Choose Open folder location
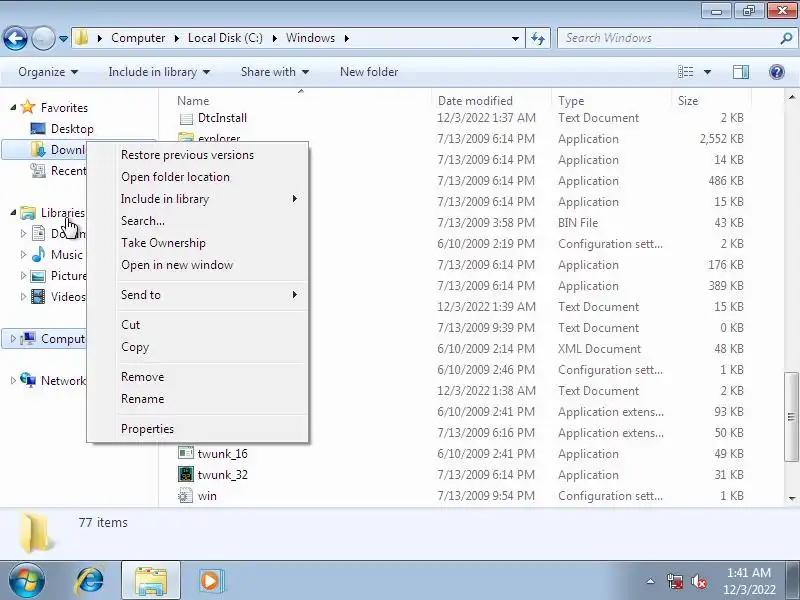 coord(176,177)
